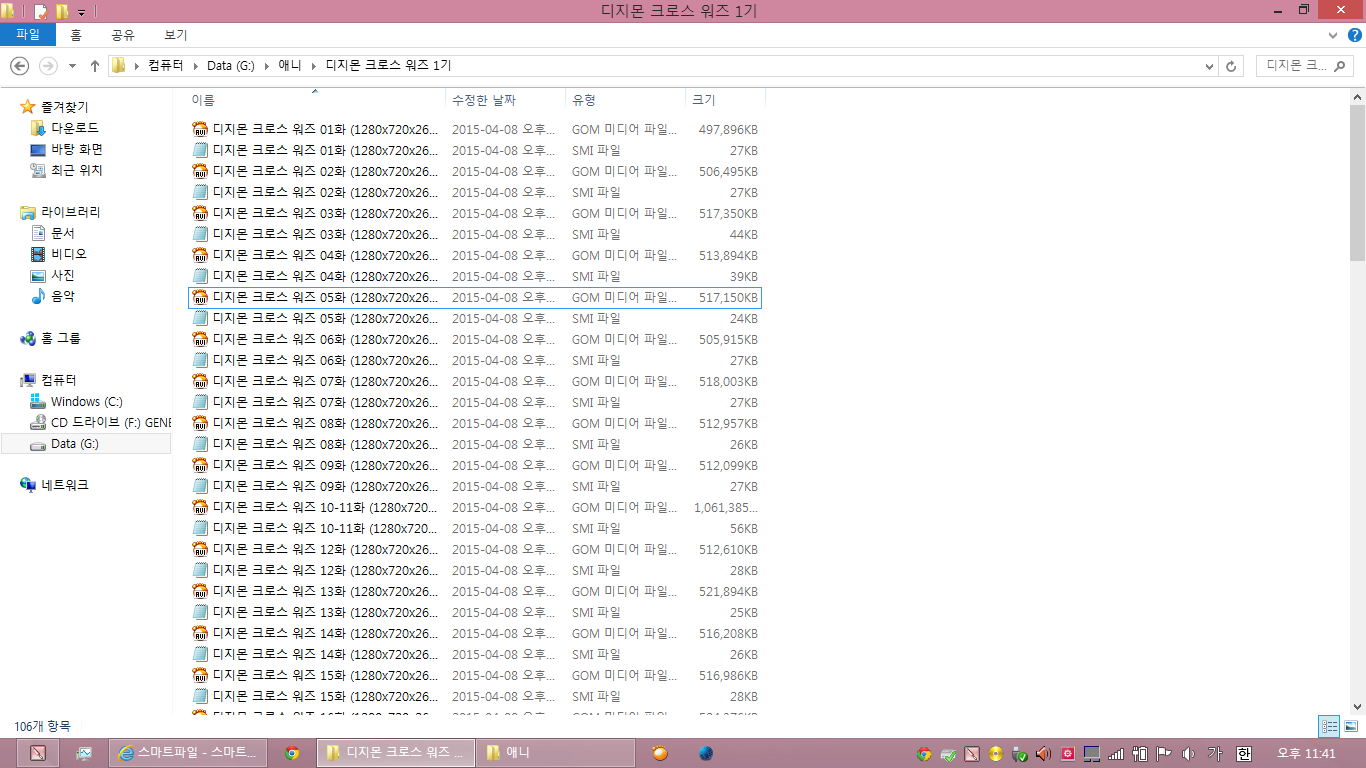Click 애니 in the address breadcrumb
The width and height of the screenshot is (1366, 768).
[289, 66]
